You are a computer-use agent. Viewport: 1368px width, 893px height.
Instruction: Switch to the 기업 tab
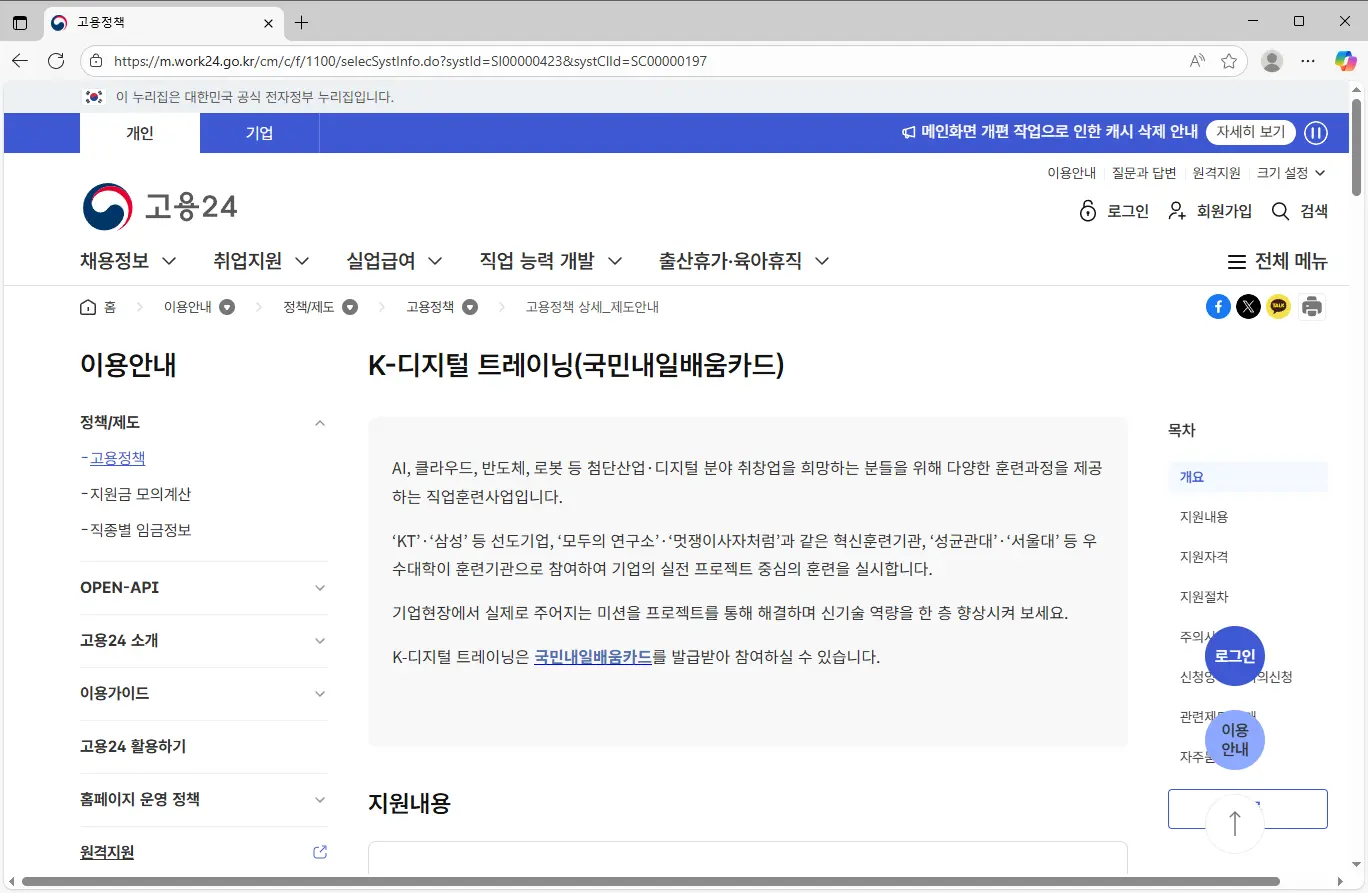[x=258, y=132]
